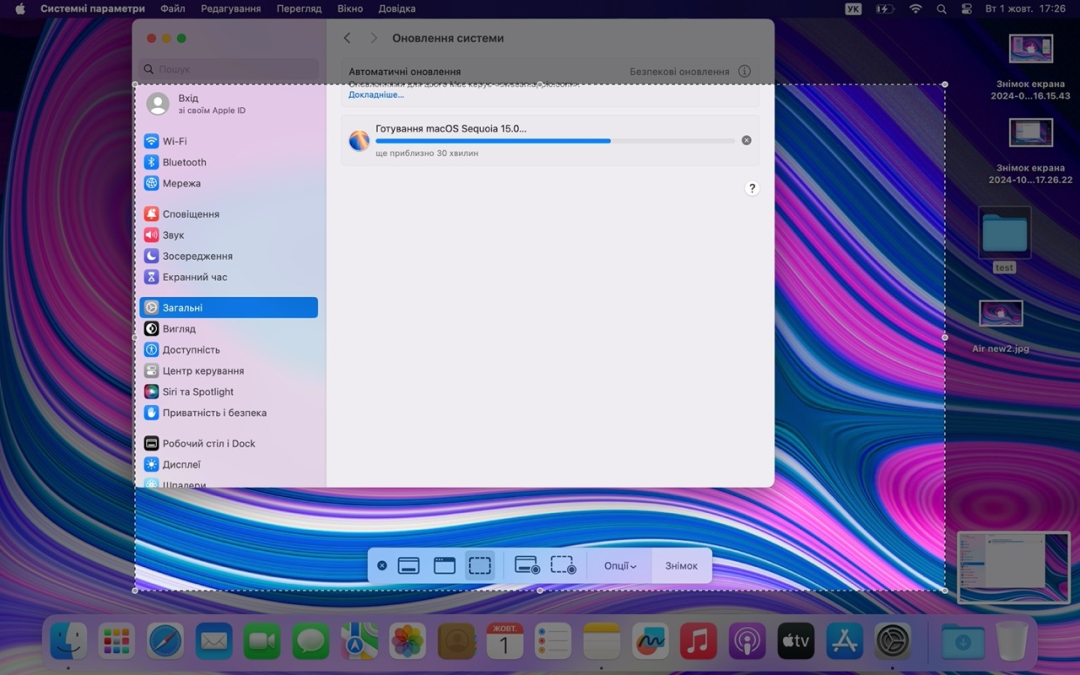Open Spotlight search in menu bar
This screenshot has height=675, width=1080.
pos(942,9)
